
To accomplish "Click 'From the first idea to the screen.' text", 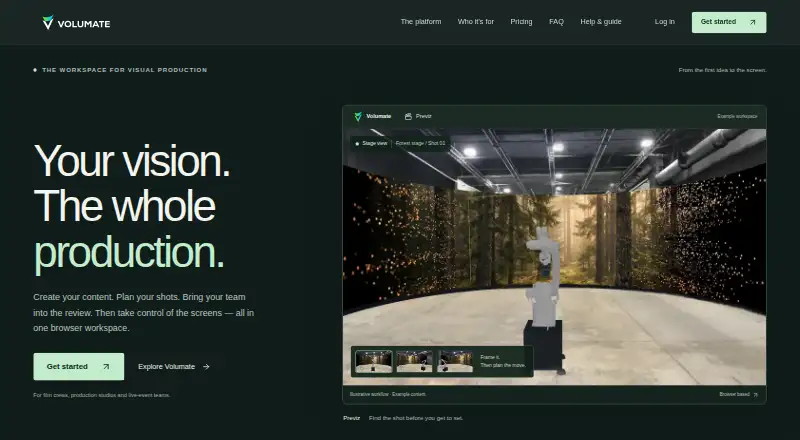I will [x=722, y=70].
